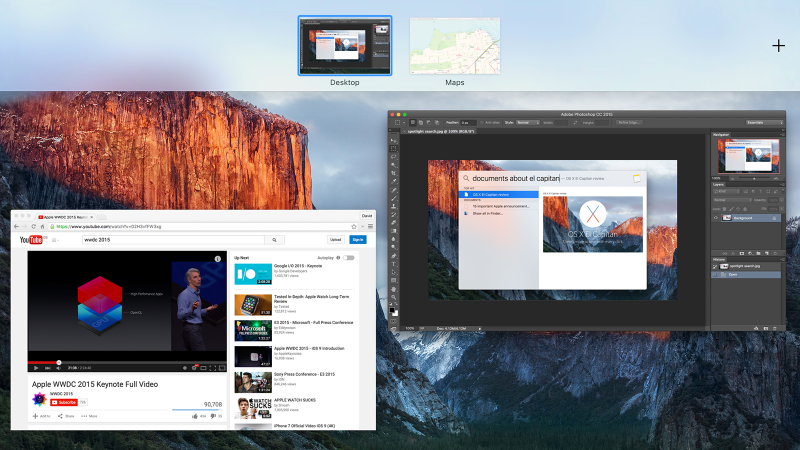The width and height of the screenshot is (800, 450).
Task: Click Refine Edge button in Photoshop
Action: click(629, 122)
